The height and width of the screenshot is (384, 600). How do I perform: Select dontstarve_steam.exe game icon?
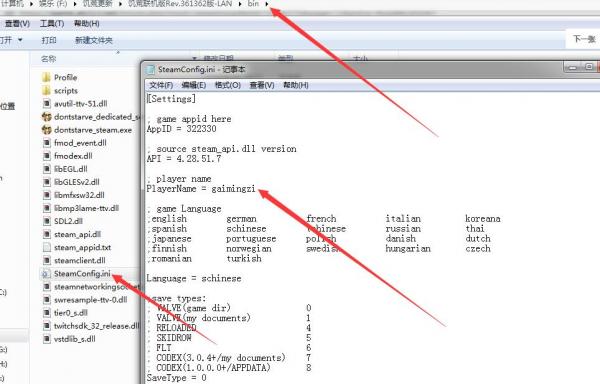[46, 130]
